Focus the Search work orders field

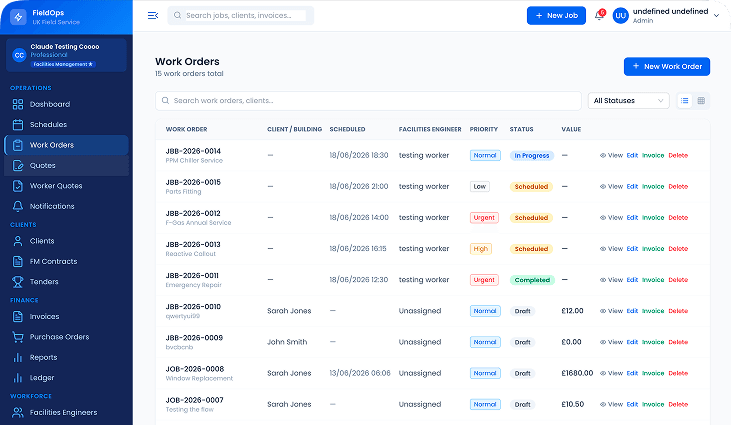(368, 101)
